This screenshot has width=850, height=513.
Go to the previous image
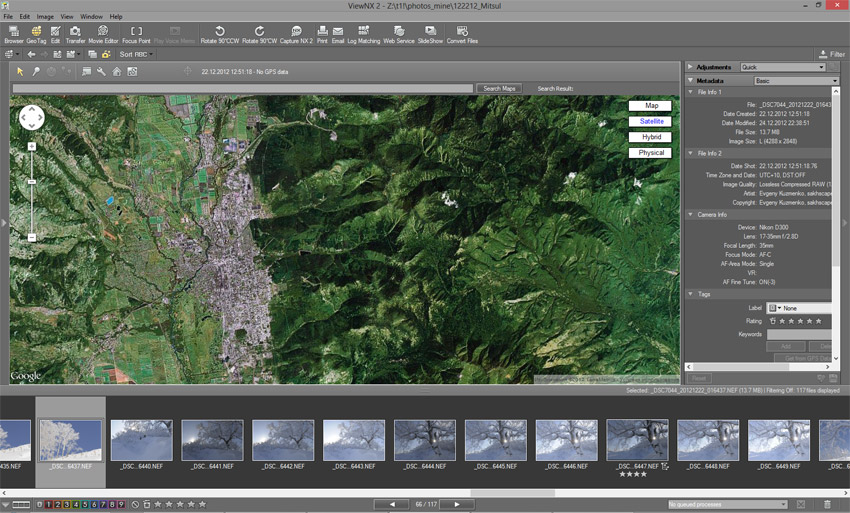[x=392, y=504]
